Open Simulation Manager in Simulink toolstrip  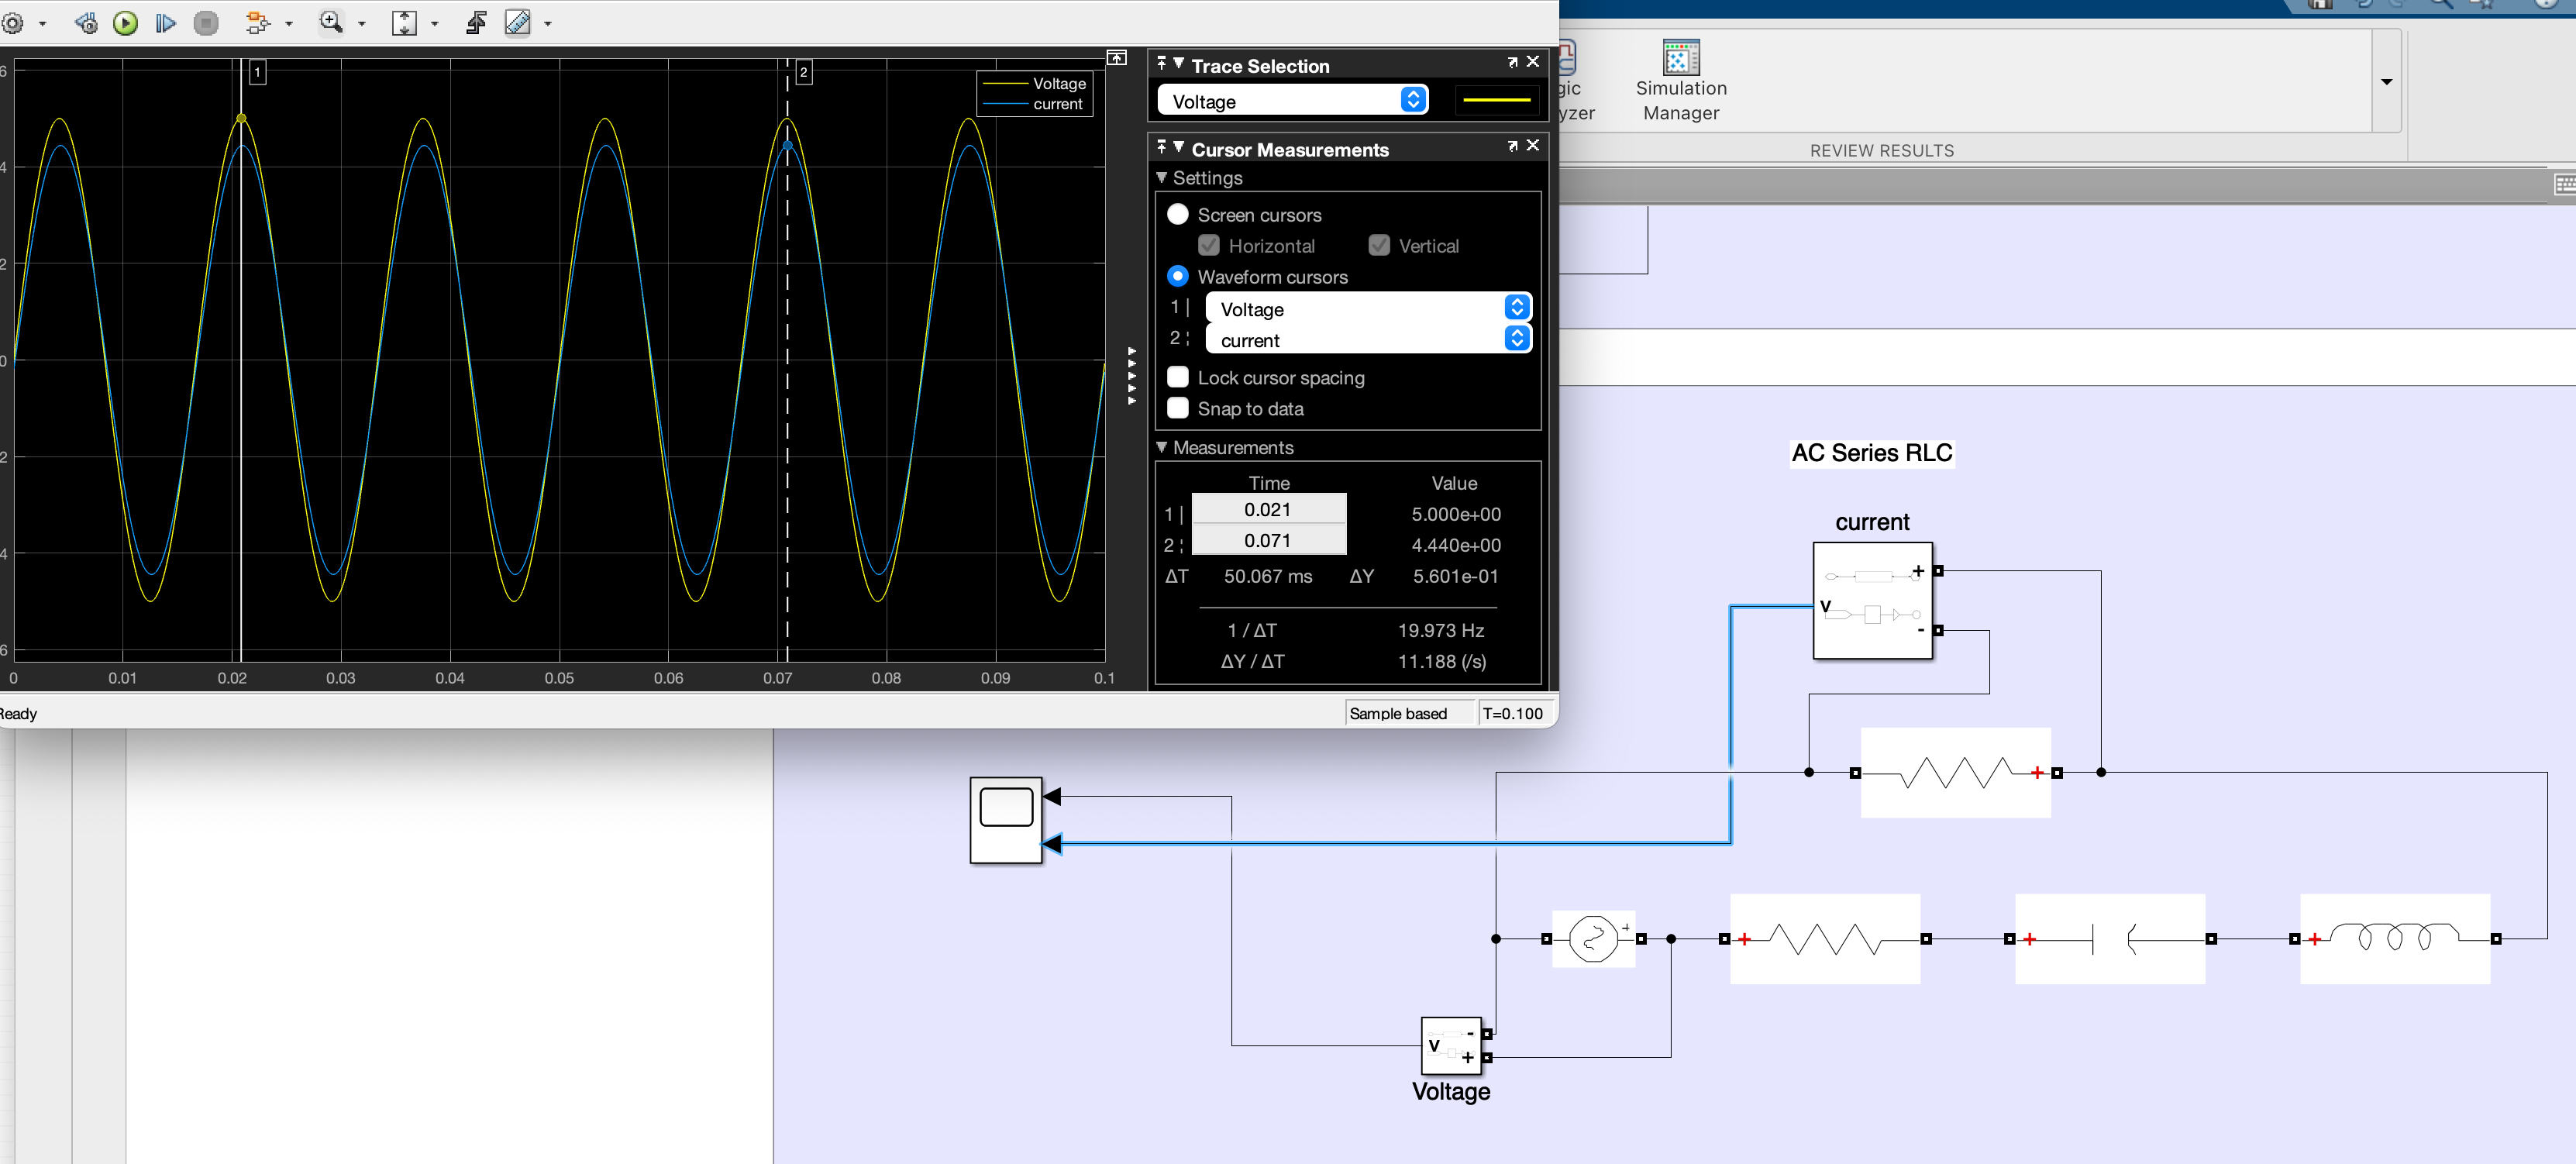pos(1681,81)
